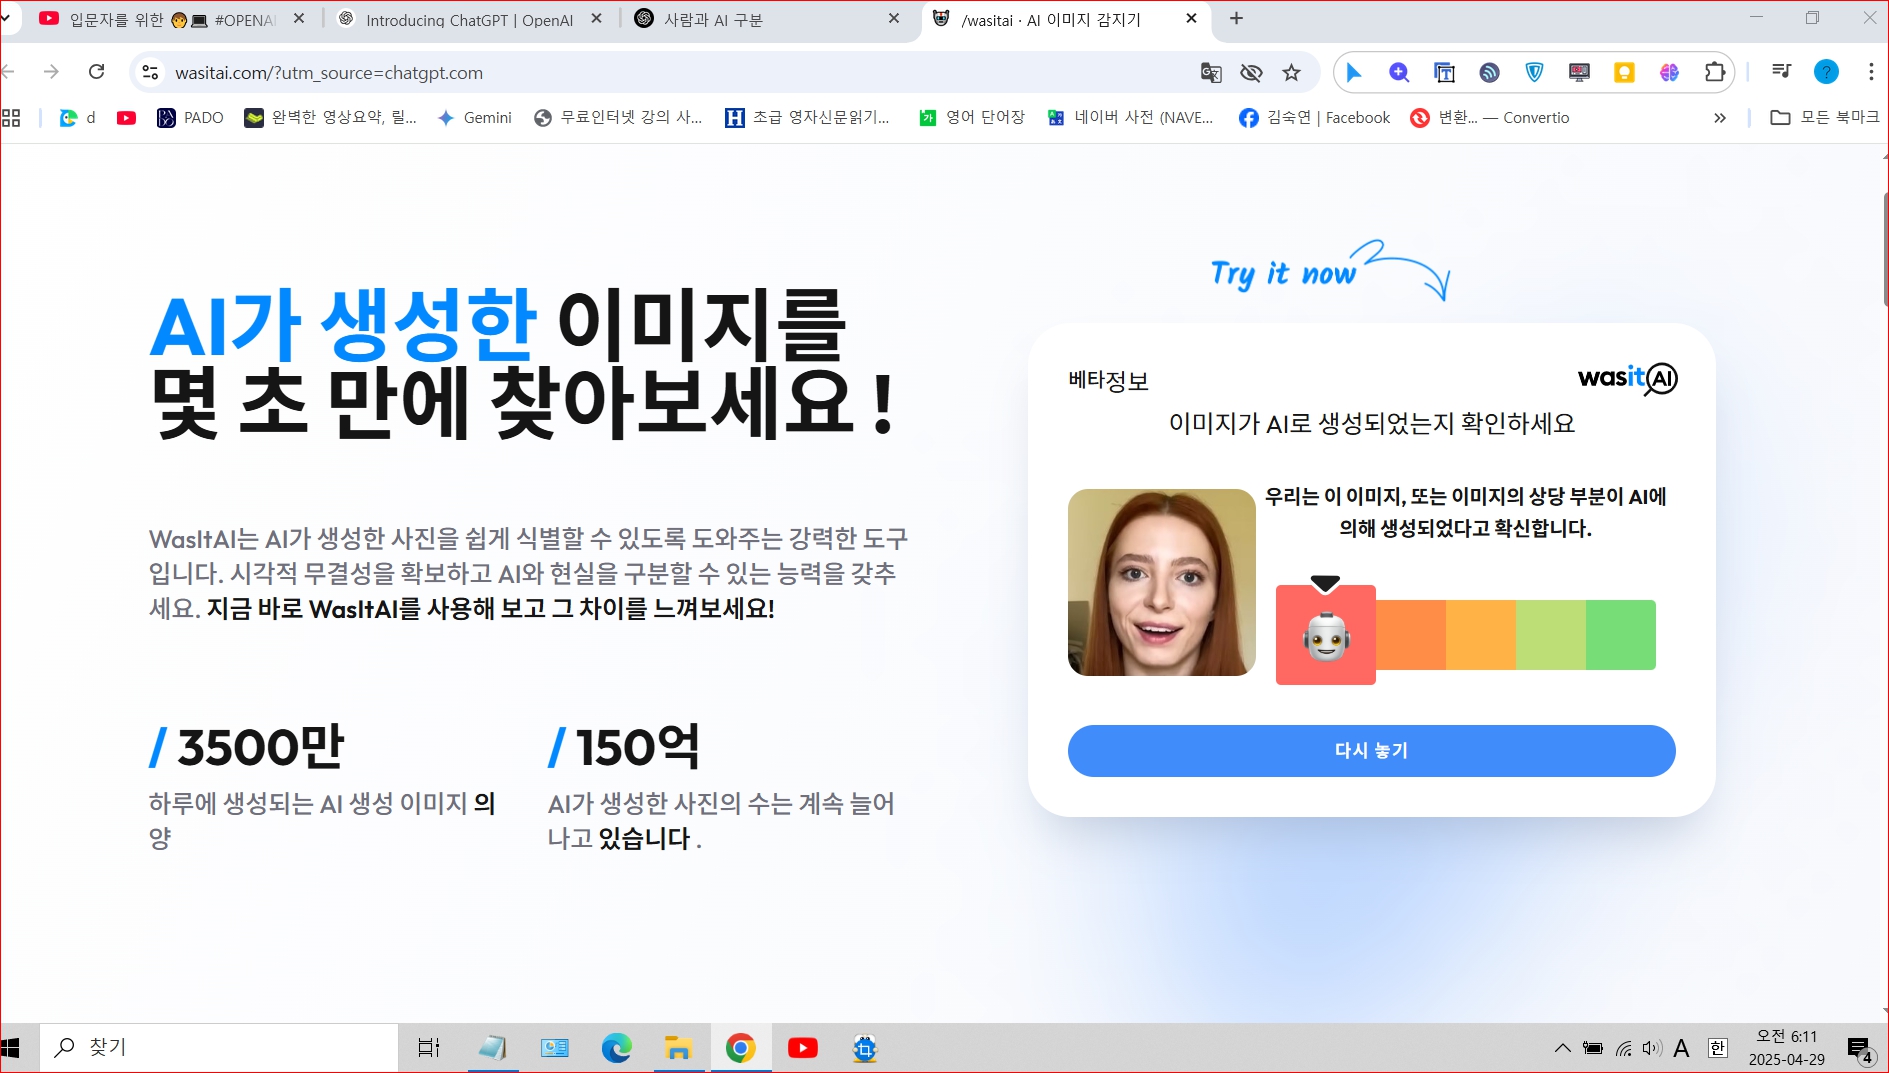1889x1073 pixels.
Task: Click the crossed-eye tracking protection icon
Action: pyautogui.click(x=1251, y=72)
